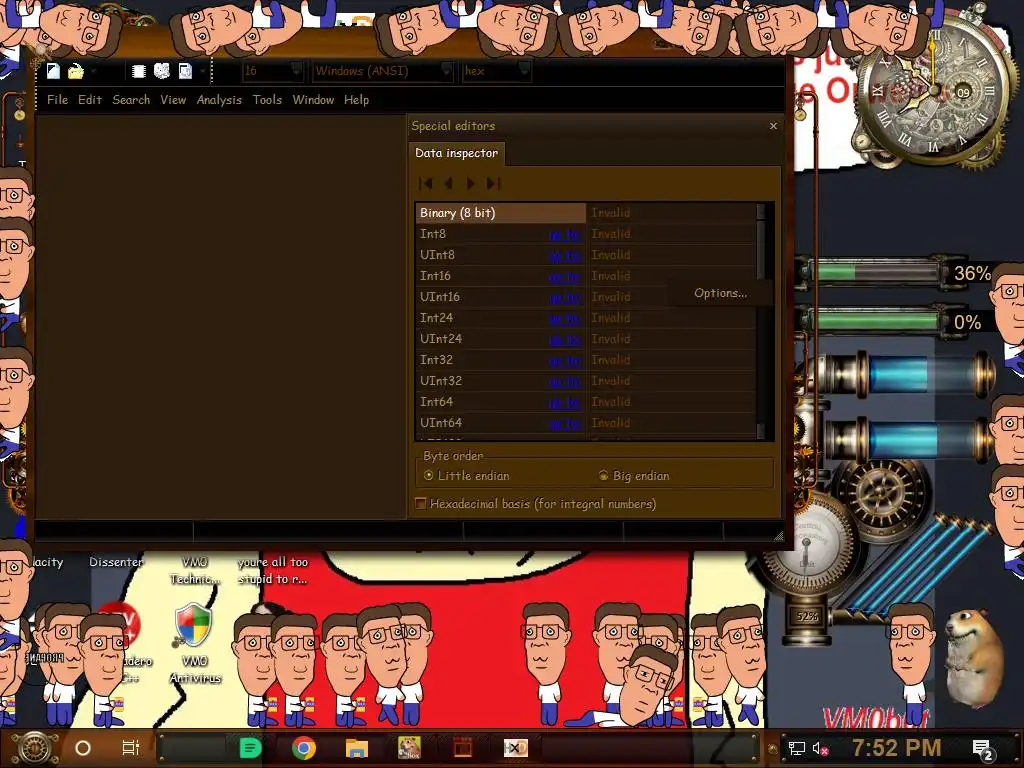Go to next byte in Data inspector
Image resolution: width=1024 pixels, height=768 pixels.
coord(471,184)
